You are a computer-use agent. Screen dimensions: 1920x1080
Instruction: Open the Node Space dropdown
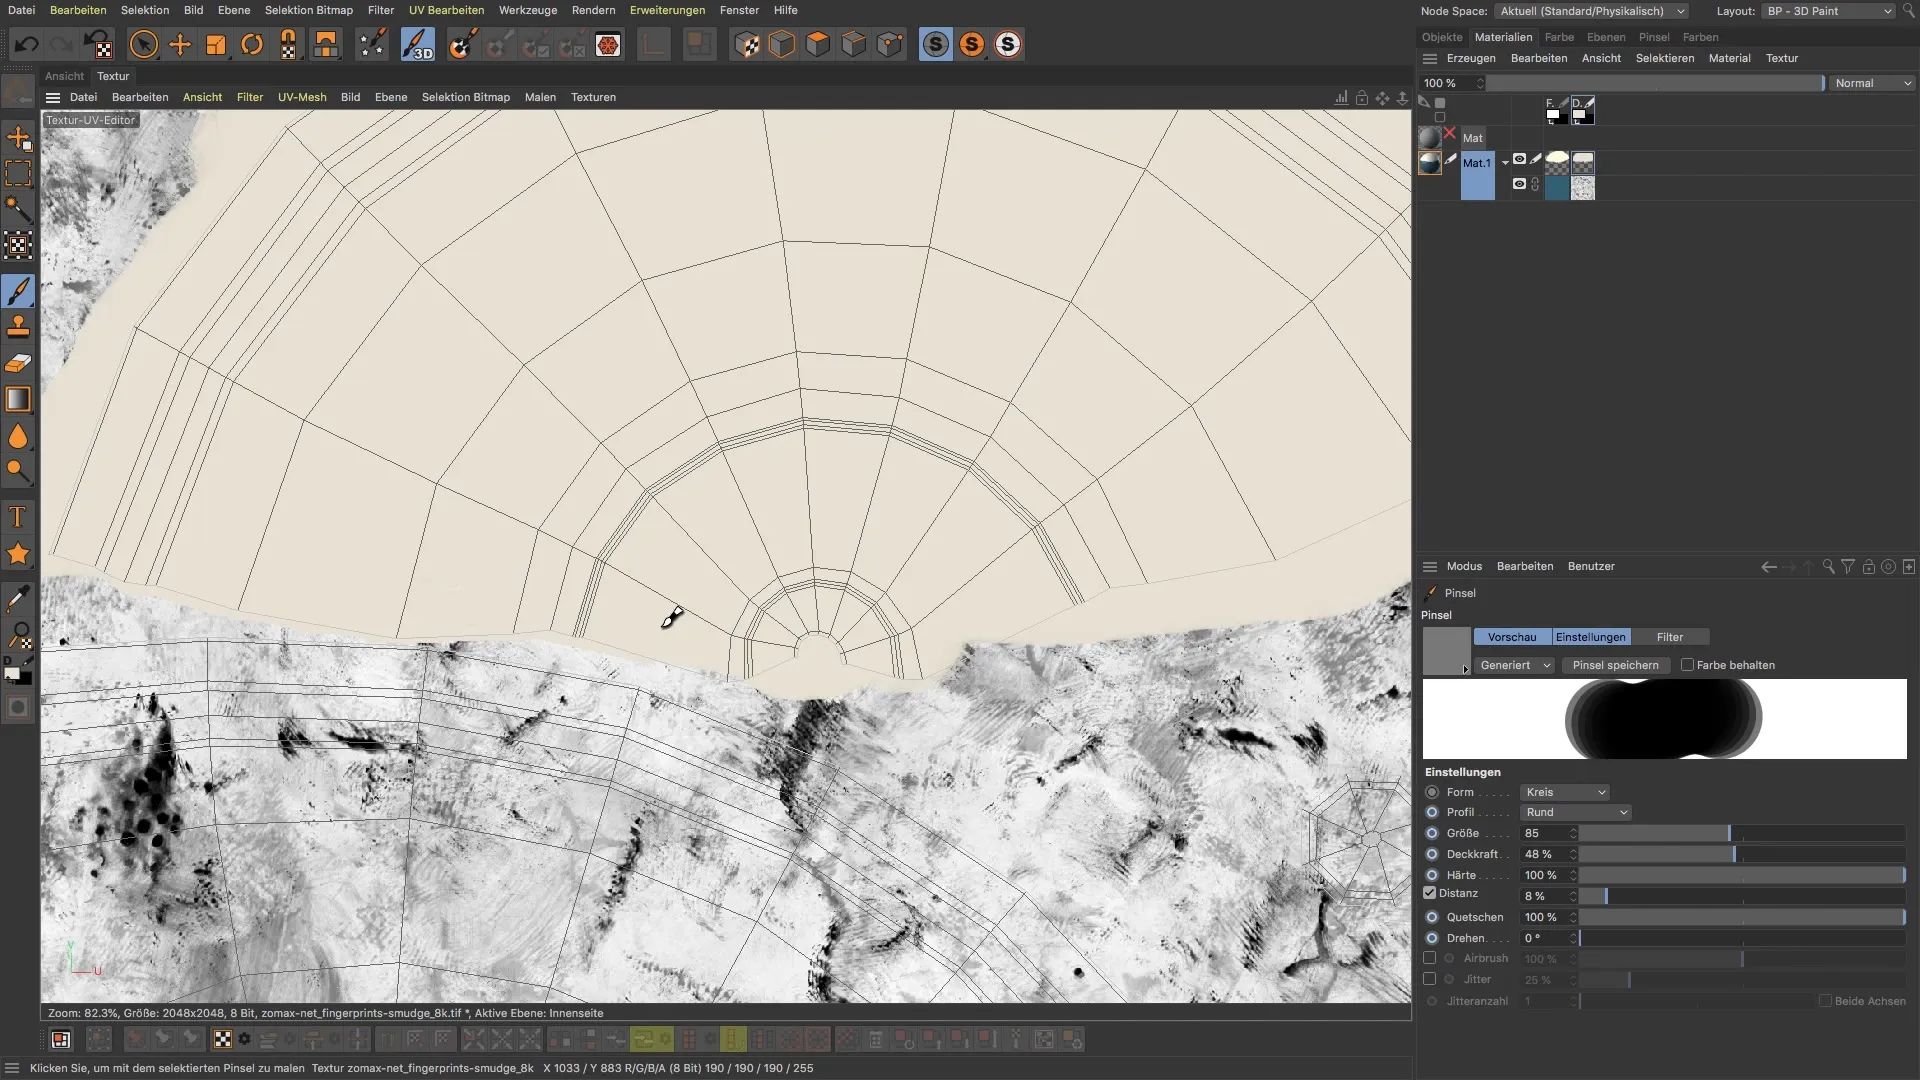pyautogui.click(x=1592, y=11)
